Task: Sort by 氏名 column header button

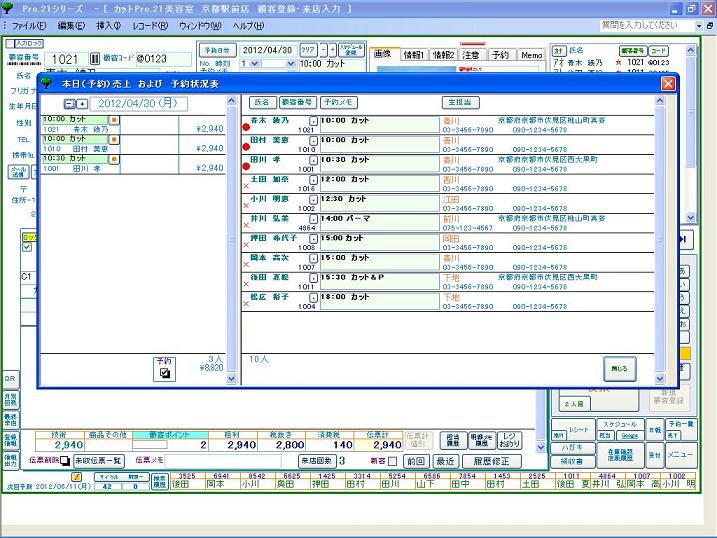Action: 262,102
